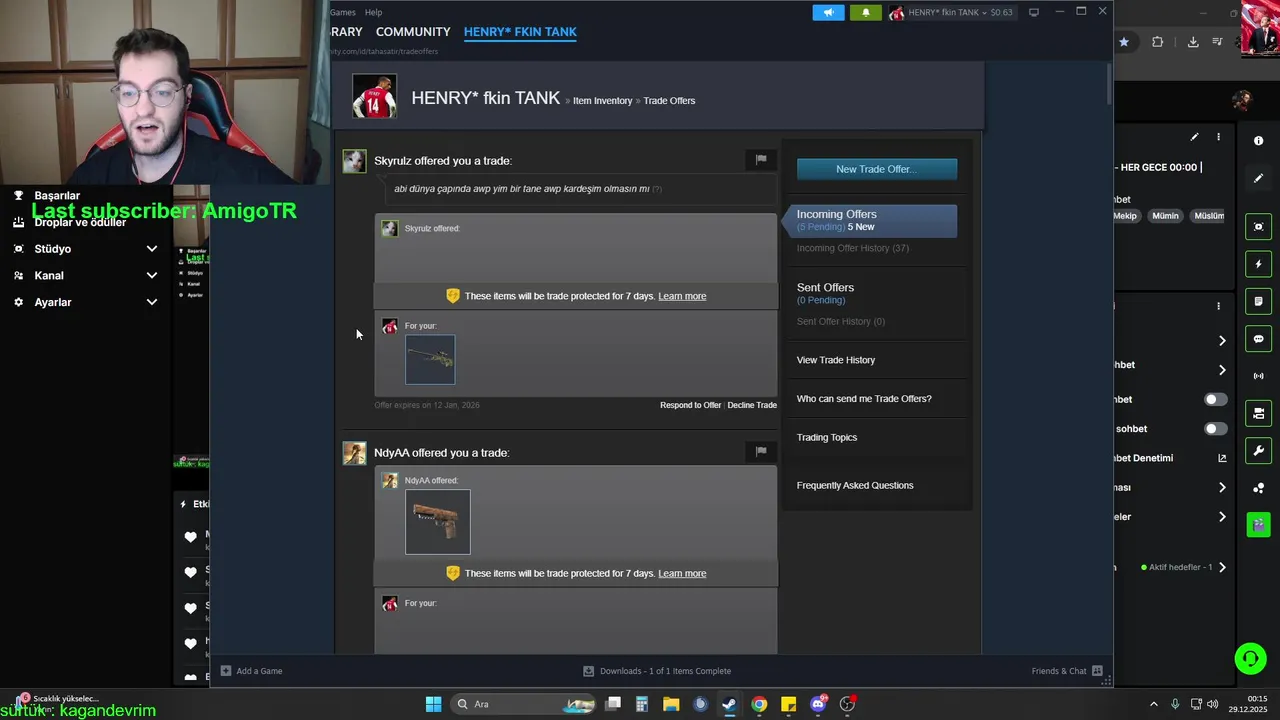
Task: Open Friends & Chat icon in Steam
Action: pyautogui.click(x=1097, y=671)
